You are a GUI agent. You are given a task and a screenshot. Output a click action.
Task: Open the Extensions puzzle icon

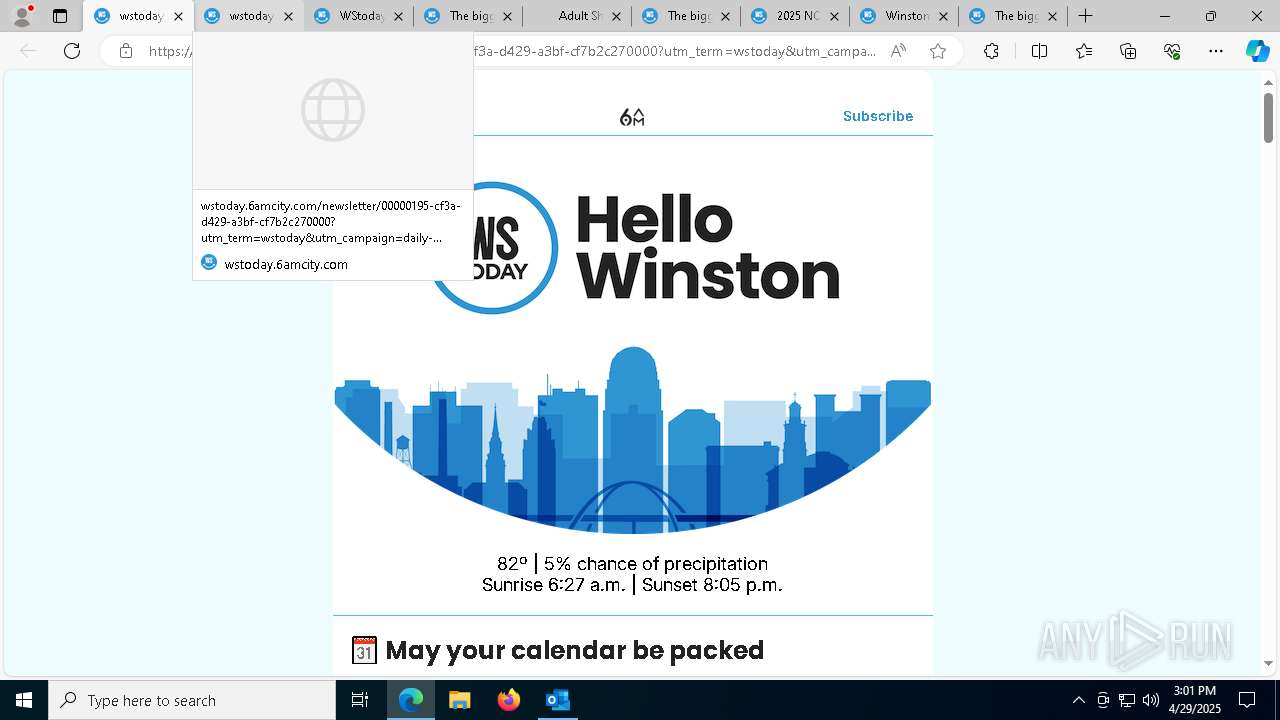[x=991, y=51]
